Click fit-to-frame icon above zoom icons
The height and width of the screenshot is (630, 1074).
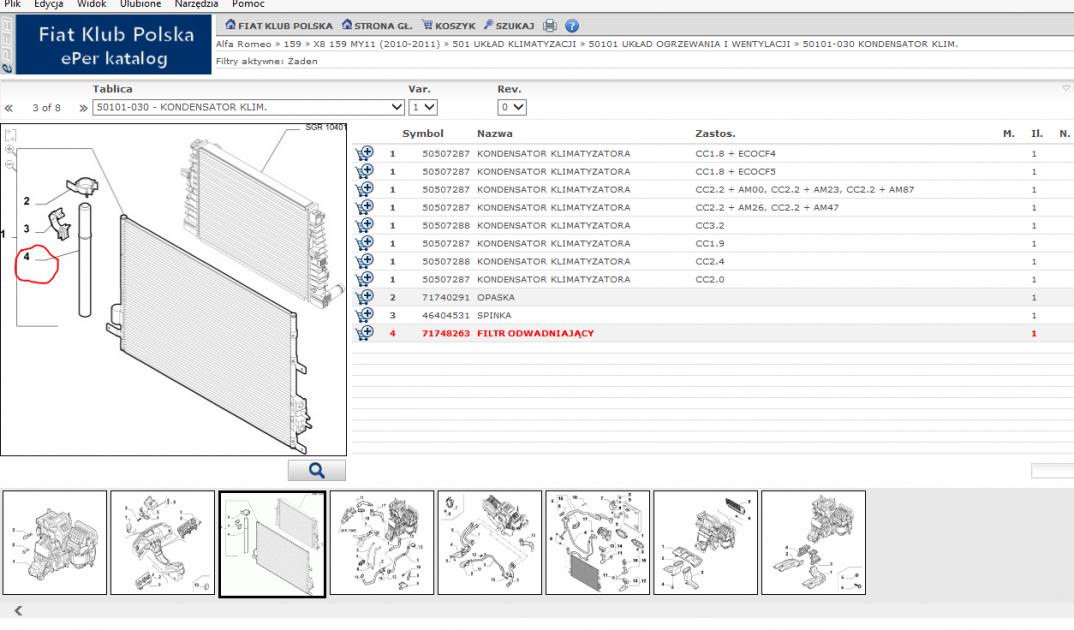point(10,135)
